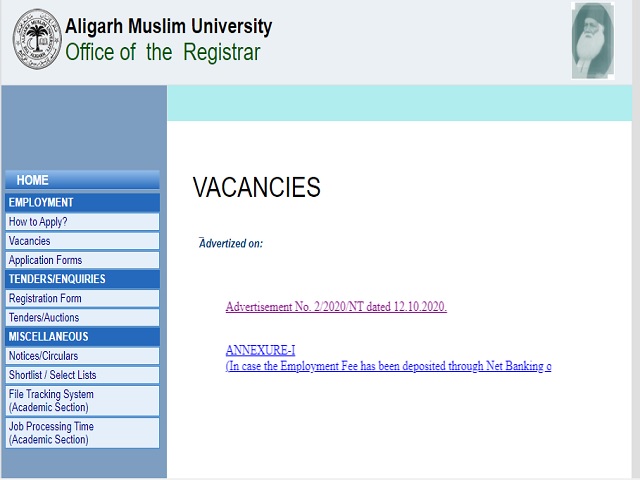Click the 'Advertized on:' label

click(231, 243)
